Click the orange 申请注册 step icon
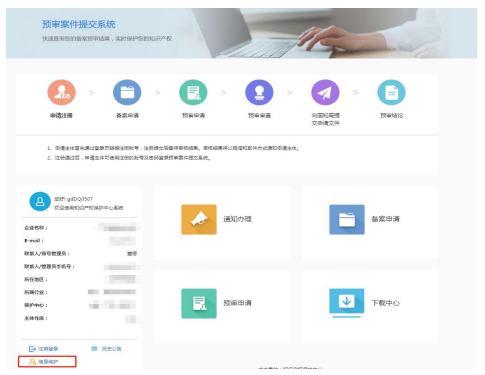The height and width of the screenshot is (375, 485). point(61,92)
